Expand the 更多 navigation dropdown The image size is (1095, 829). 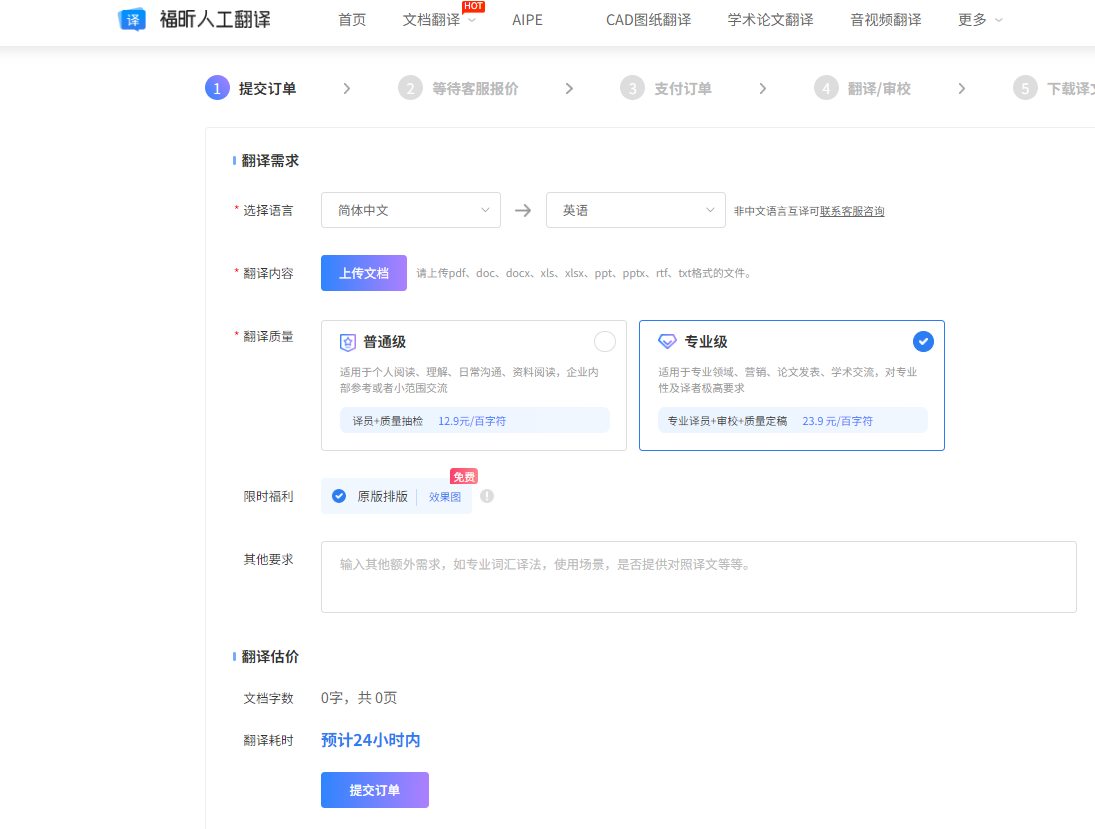click(x=978, y=19)
